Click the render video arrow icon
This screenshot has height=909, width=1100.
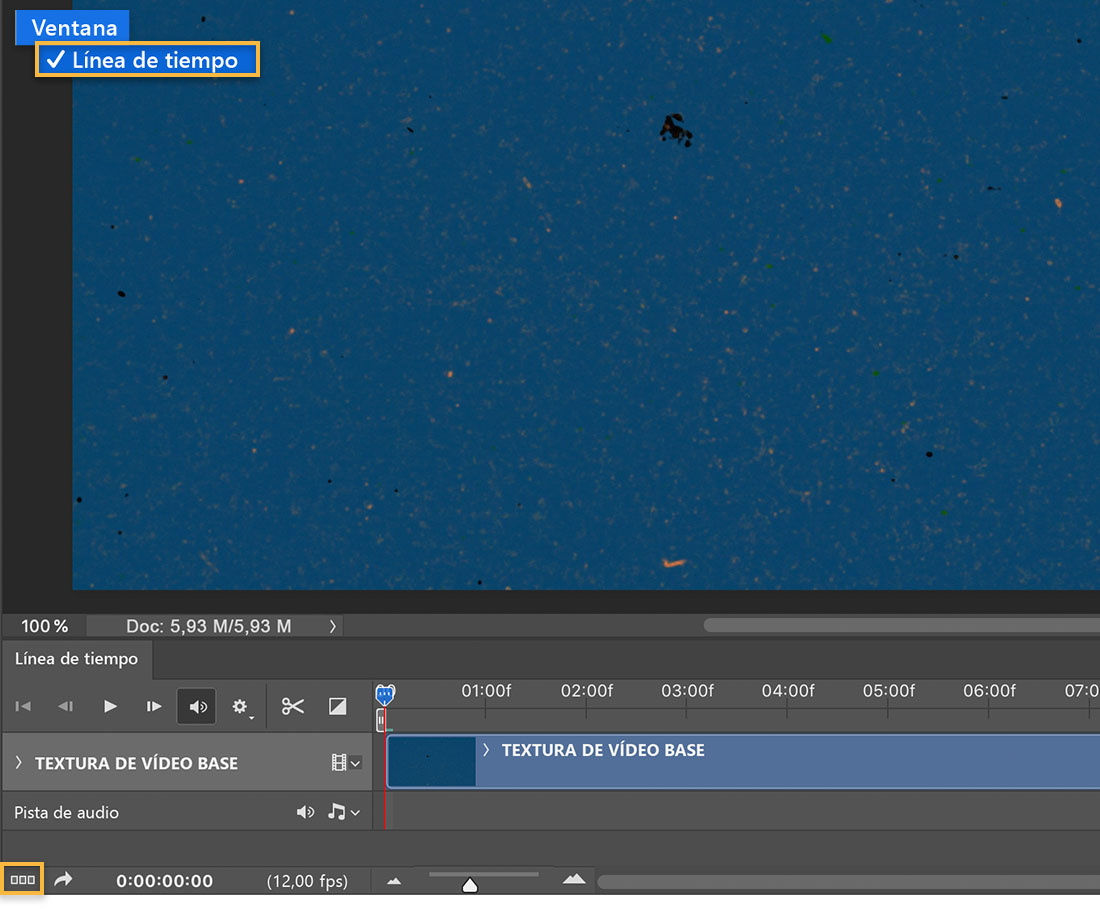tap(63, 880)
